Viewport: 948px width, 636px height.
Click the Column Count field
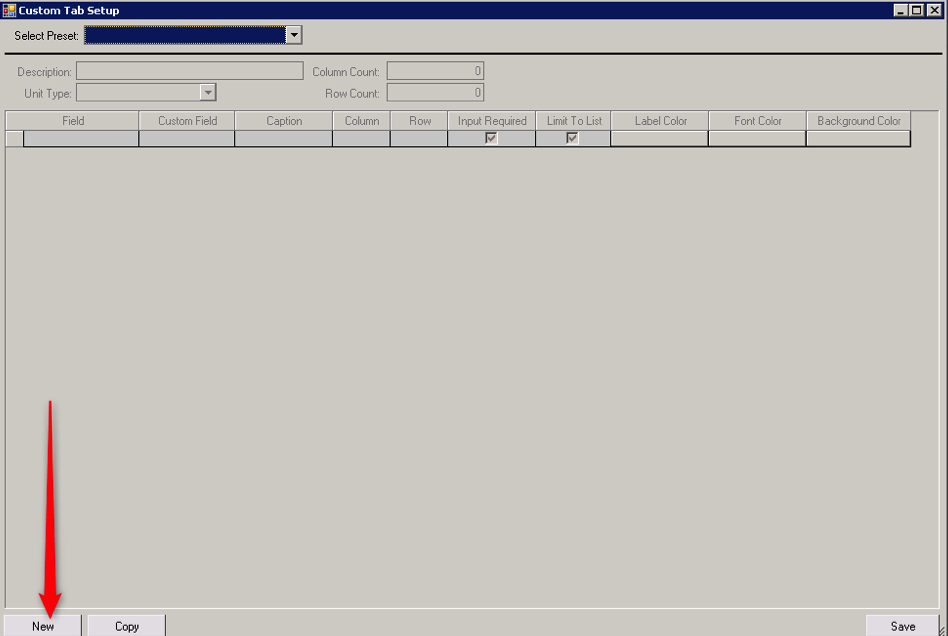coord(435,71)
